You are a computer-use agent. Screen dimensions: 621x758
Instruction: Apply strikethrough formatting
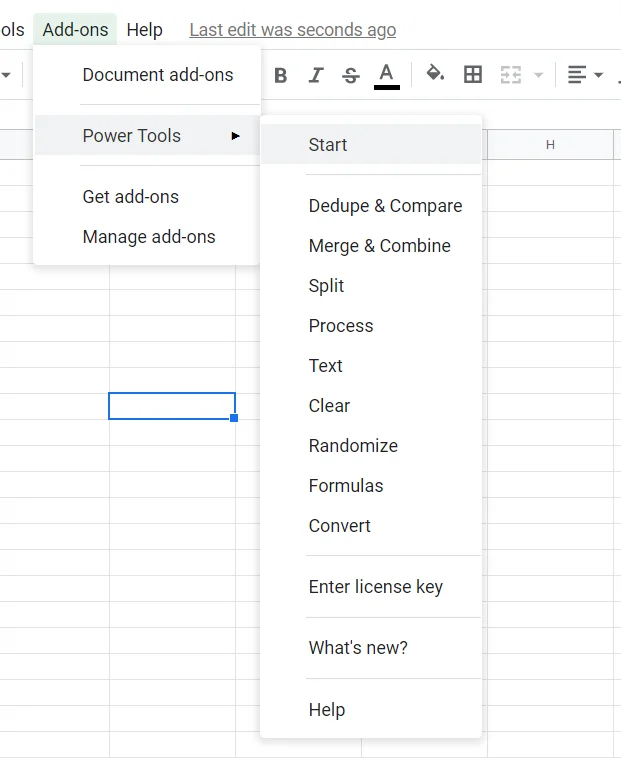click(x=351, y=75)
